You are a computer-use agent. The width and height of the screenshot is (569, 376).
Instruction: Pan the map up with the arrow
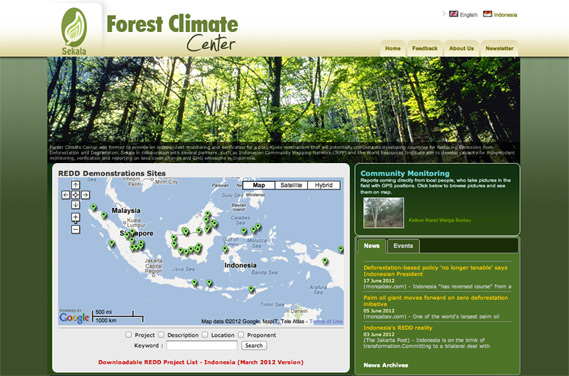[75, 185]
